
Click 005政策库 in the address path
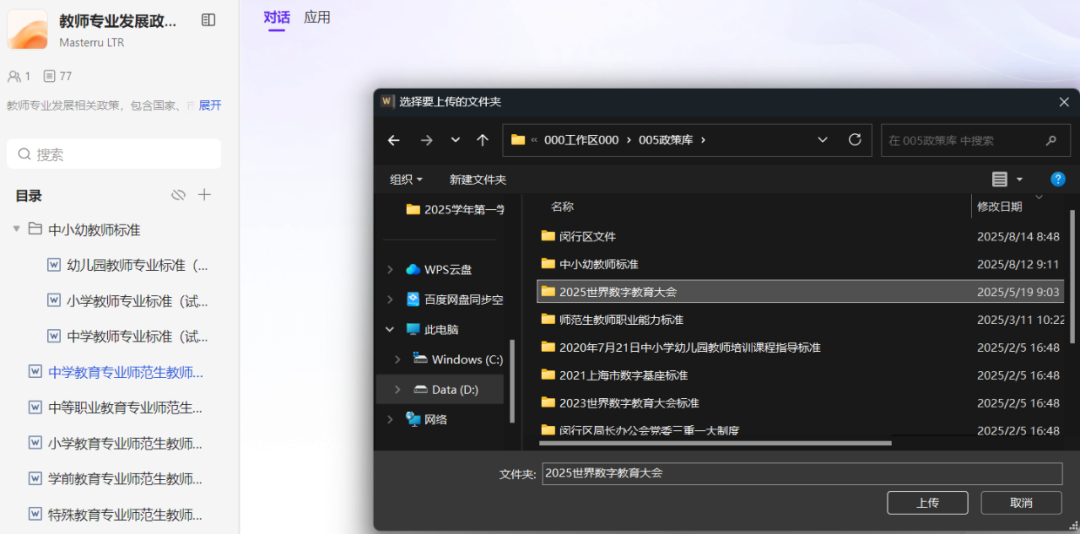[665, 140]
